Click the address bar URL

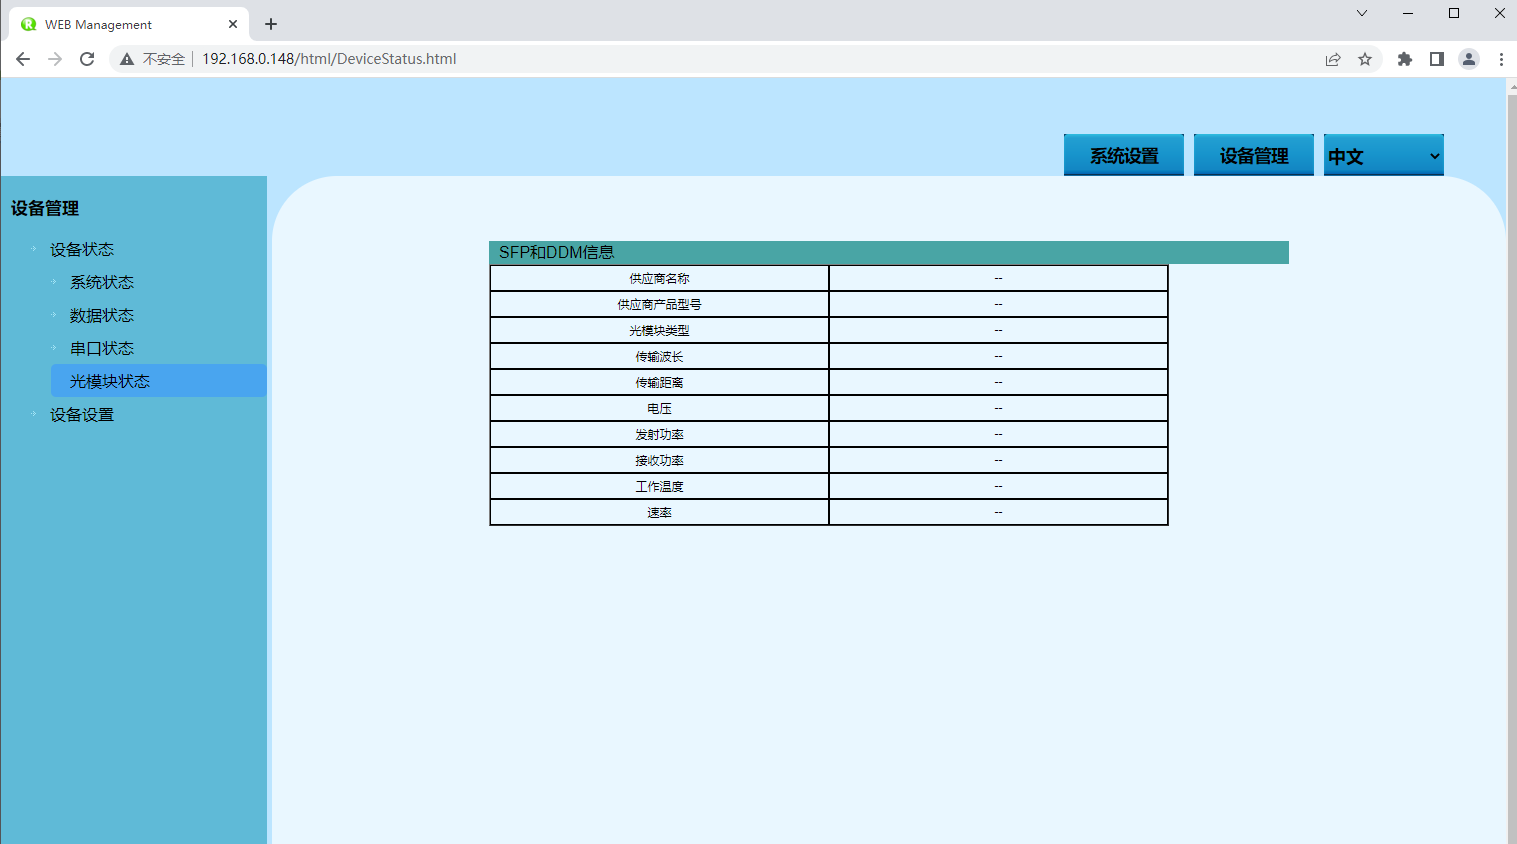click(329, 59)
